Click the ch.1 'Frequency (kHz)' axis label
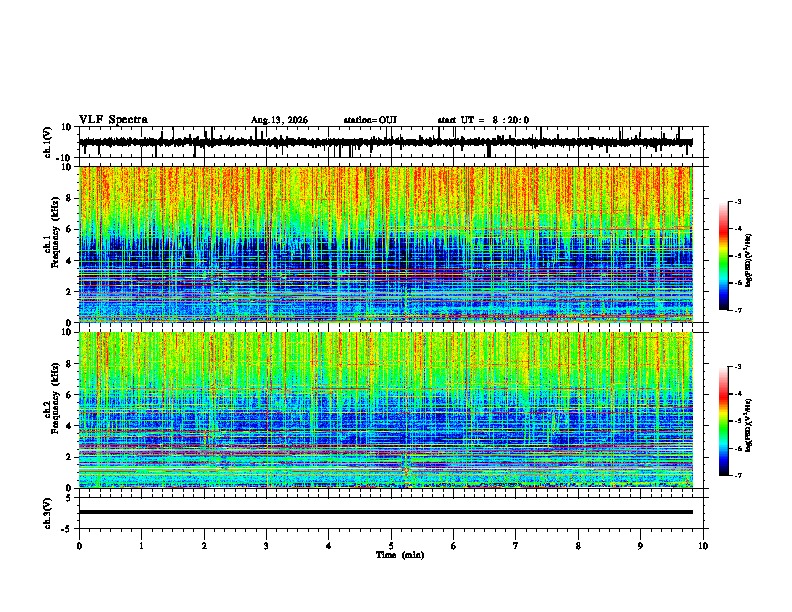The image size is (792, 612). pyautogui.click(x=55, y=233)
